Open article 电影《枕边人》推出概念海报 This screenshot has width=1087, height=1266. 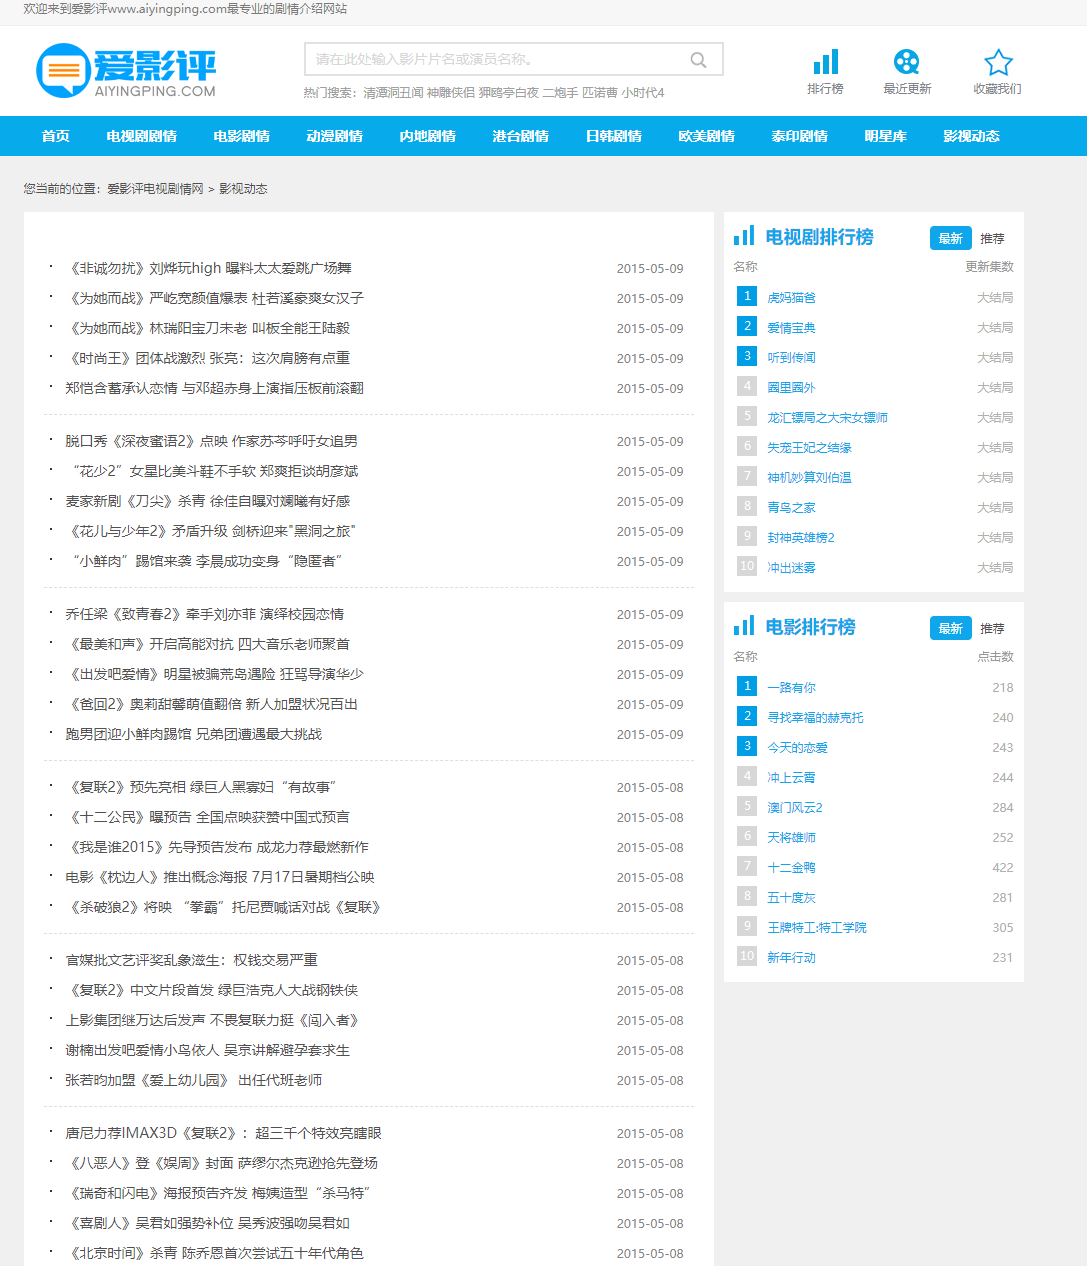tap(220, 877)
